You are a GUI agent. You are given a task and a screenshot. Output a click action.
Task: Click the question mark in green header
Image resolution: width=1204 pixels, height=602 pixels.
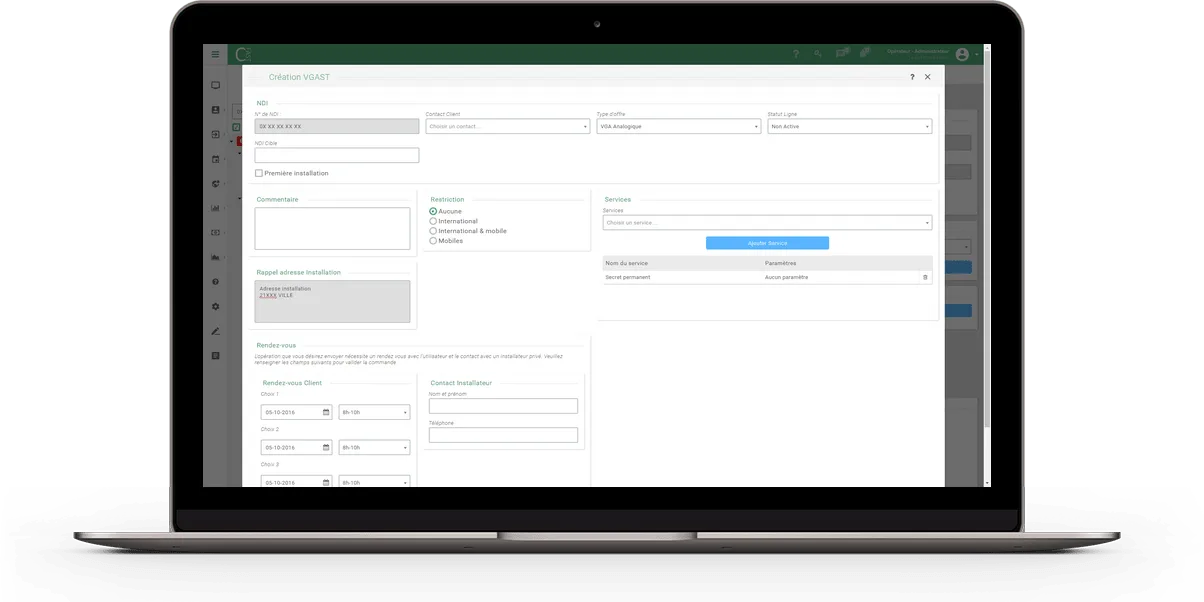pos(796,54)
